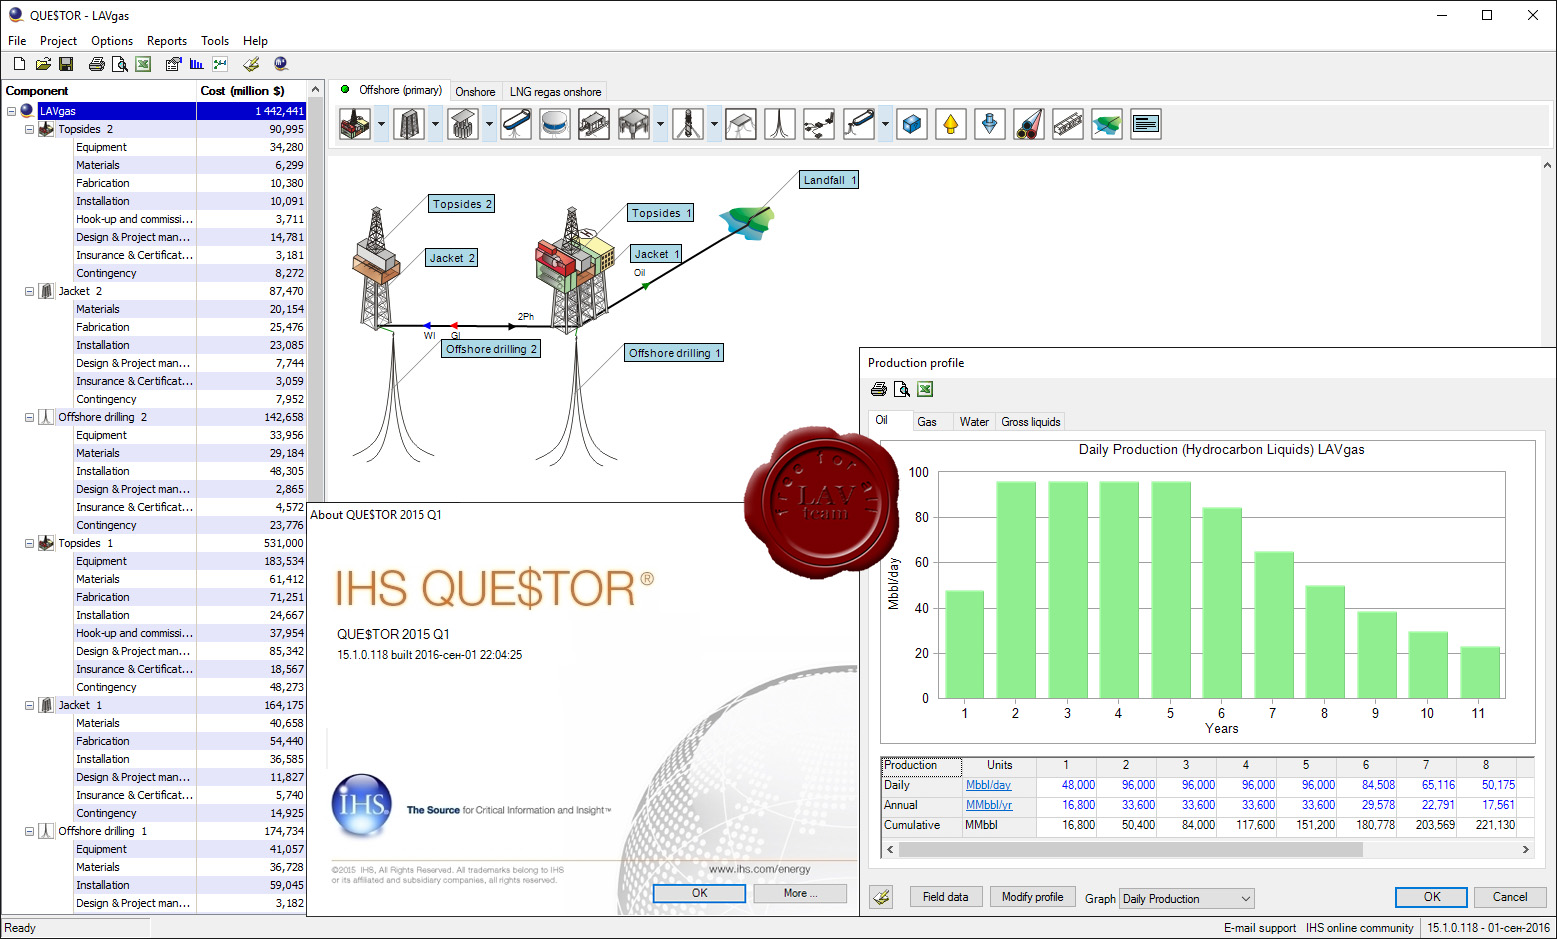
Task: Switch to the Gross liquids tab
Action: pyautogui.click(x=1030, y=422)
